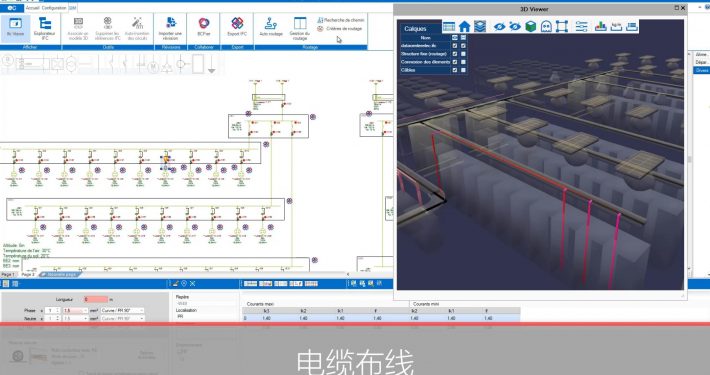Click the bar chart icon in 3D Viewer
710x375 pixels.
[600, 27]
